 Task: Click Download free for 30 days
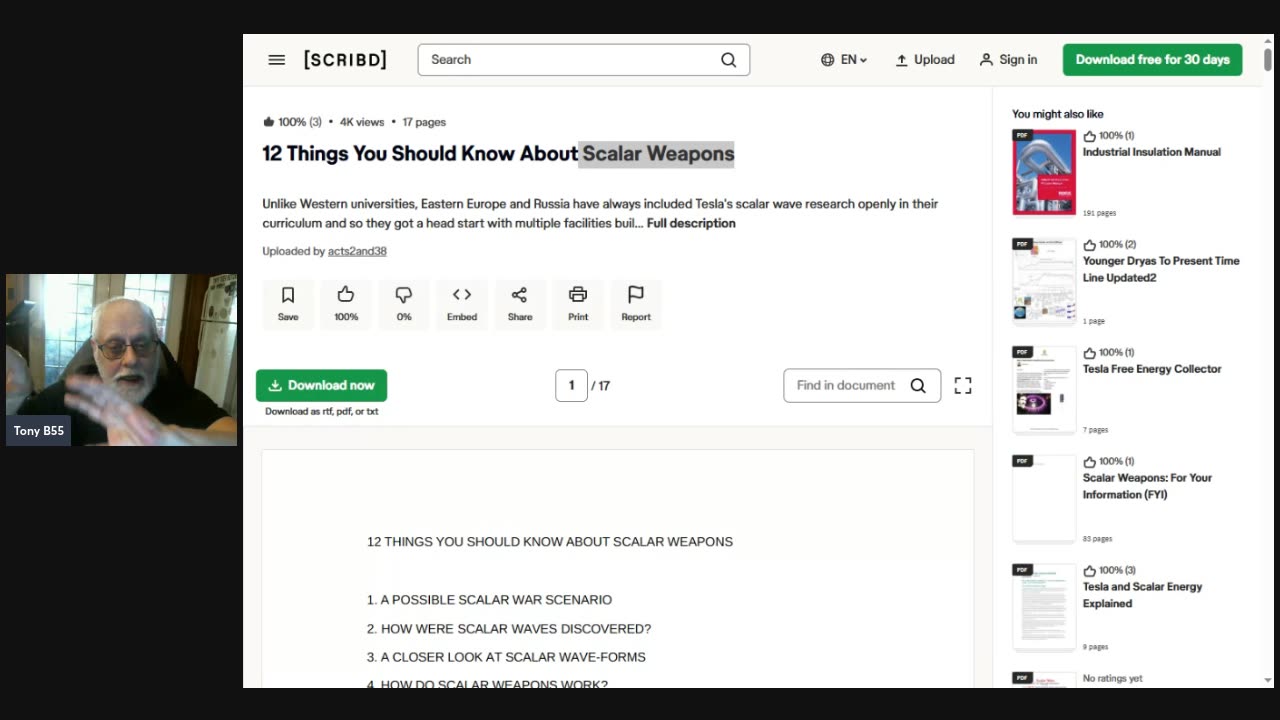click(1152, 60)
